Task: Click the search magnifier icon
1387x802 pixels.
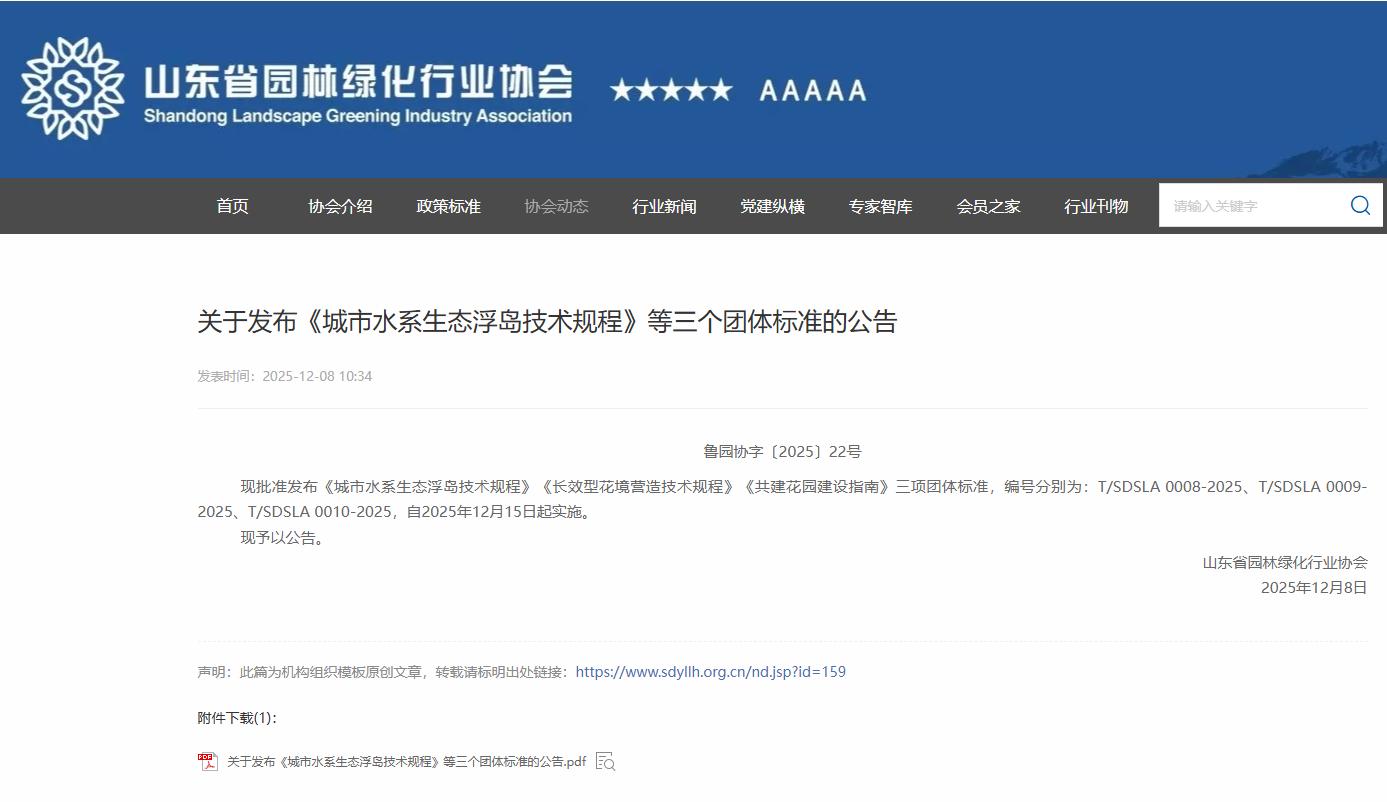Action: point(1360,205)
